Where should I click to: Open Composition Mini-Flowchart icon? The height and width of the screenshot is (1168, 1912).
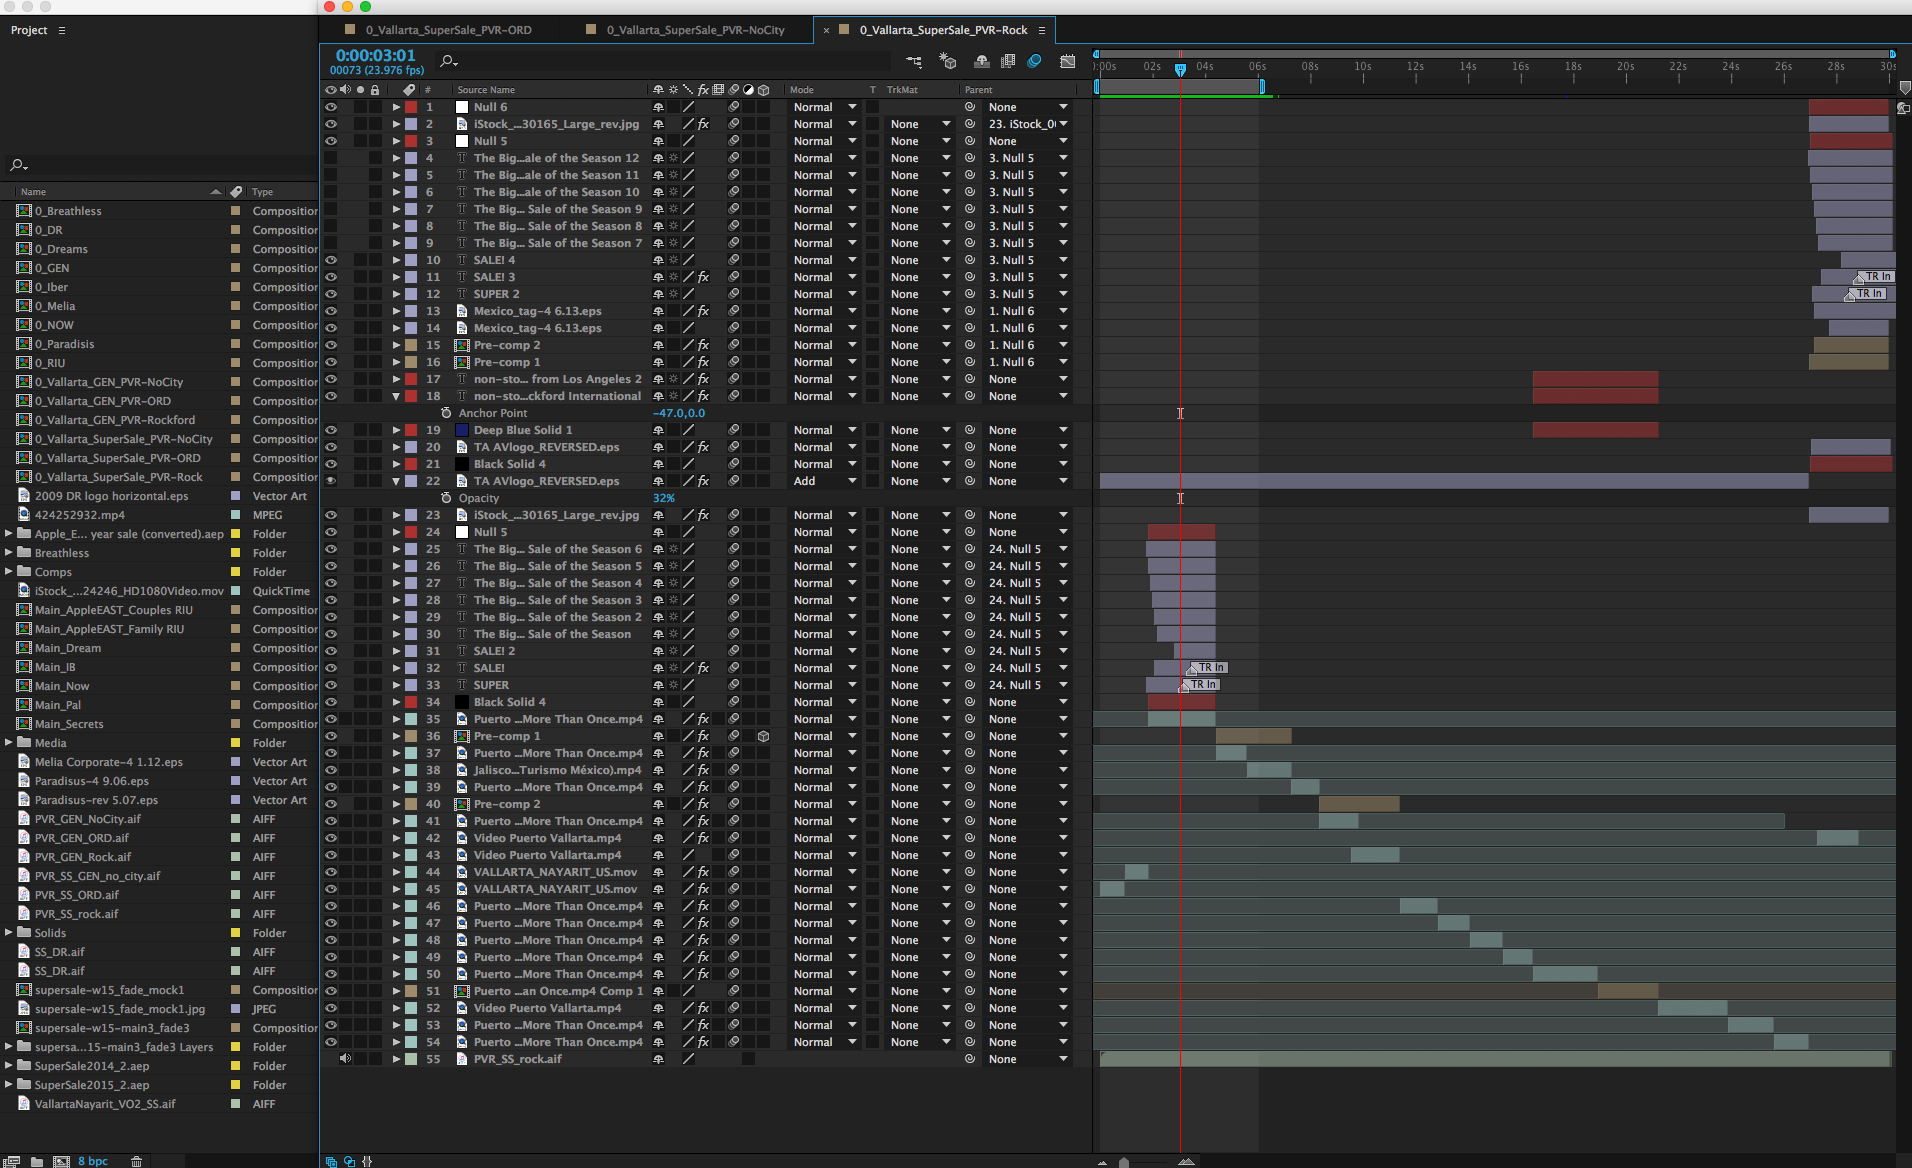coord(914,62)
